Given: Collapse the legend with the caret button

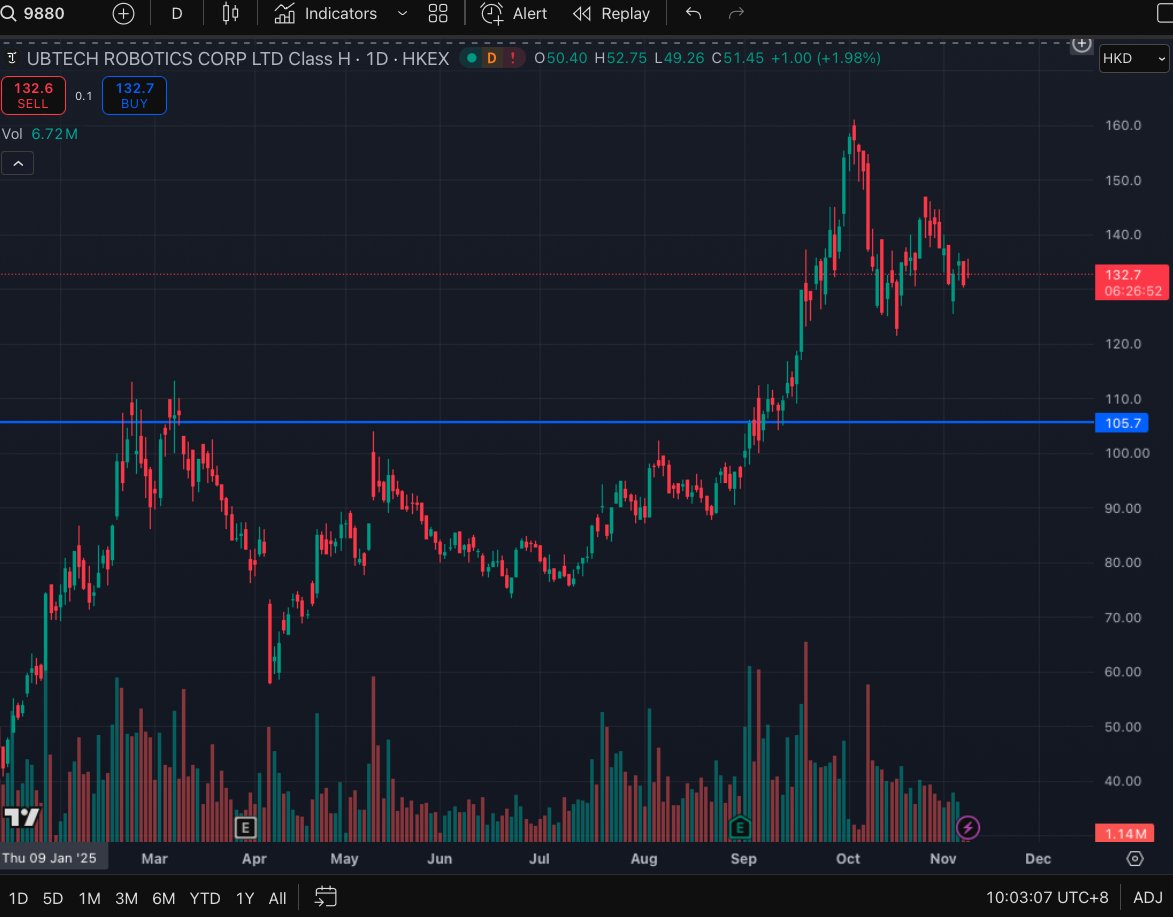Looking at the screenshot, I should pyautogui.click(x=18, y=163).
